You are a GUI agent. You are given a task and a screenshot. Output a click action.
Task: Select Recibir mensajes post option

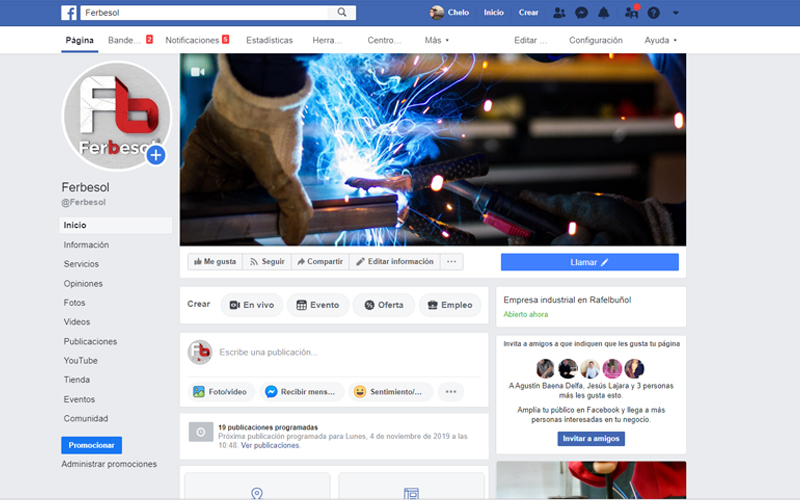(x=302, y=392)
